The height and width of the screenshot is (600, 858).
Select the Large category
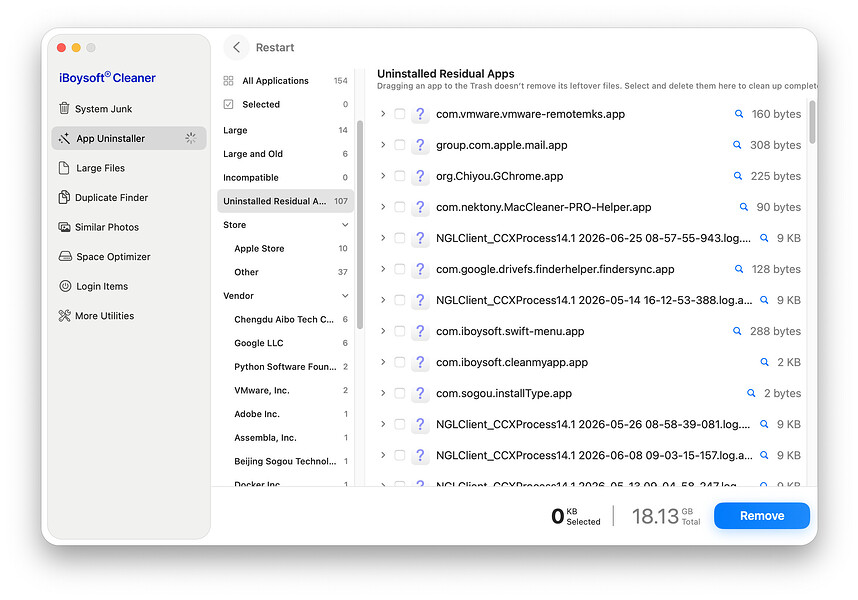point(285,130)
